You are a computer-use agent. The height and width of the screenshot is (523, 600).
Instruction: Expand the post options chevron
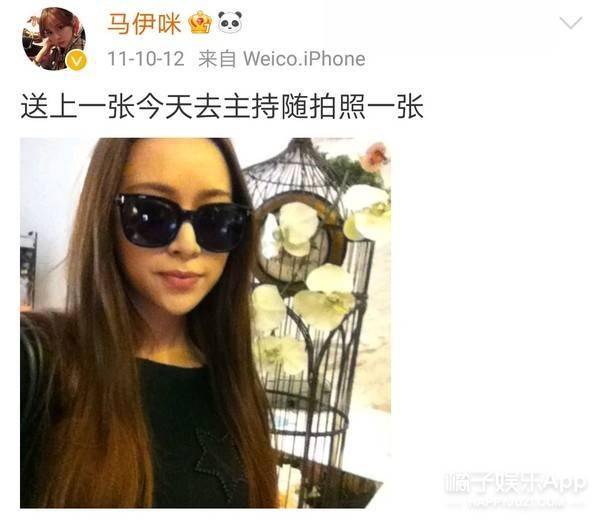tap(571, 22)
